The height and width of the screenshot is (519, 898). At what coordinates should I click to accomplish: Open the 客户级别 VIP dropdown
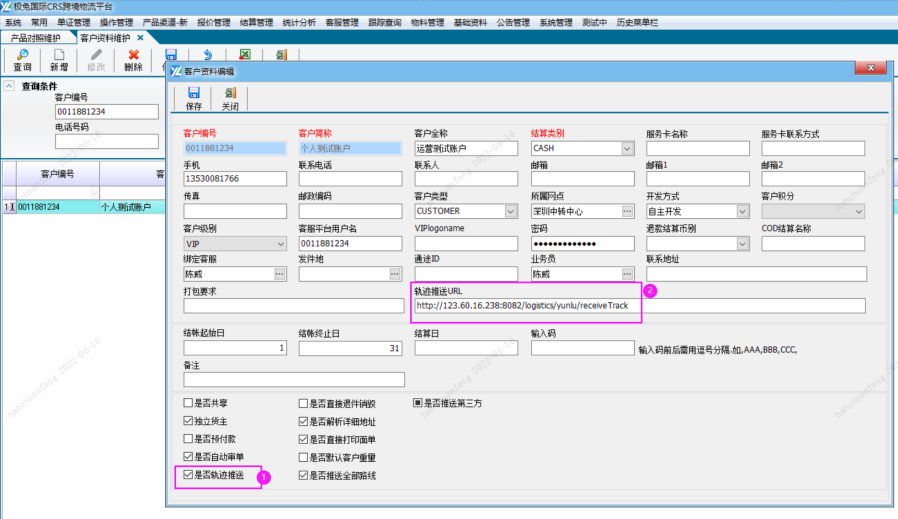280,244
